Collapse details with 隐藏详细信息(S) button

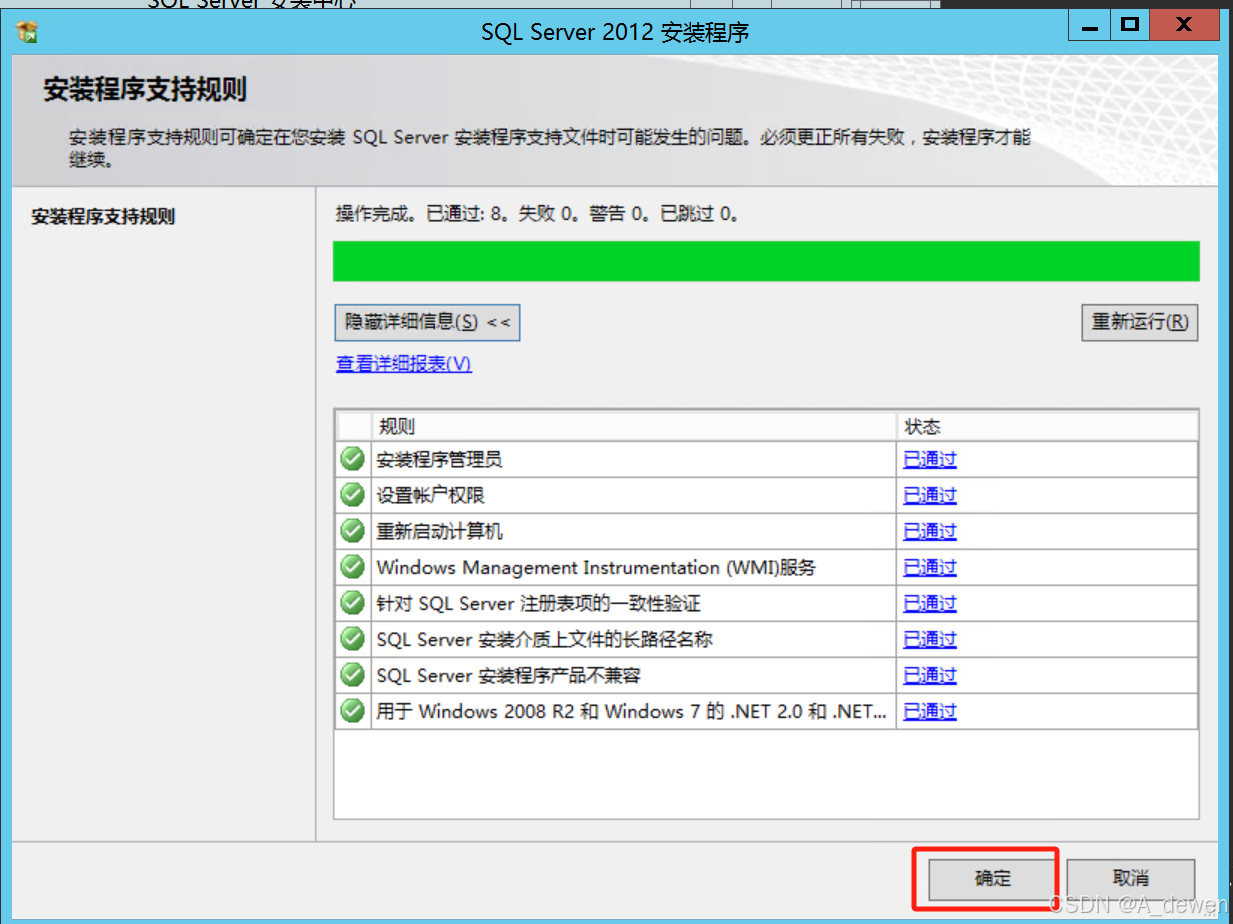point(427,322)
